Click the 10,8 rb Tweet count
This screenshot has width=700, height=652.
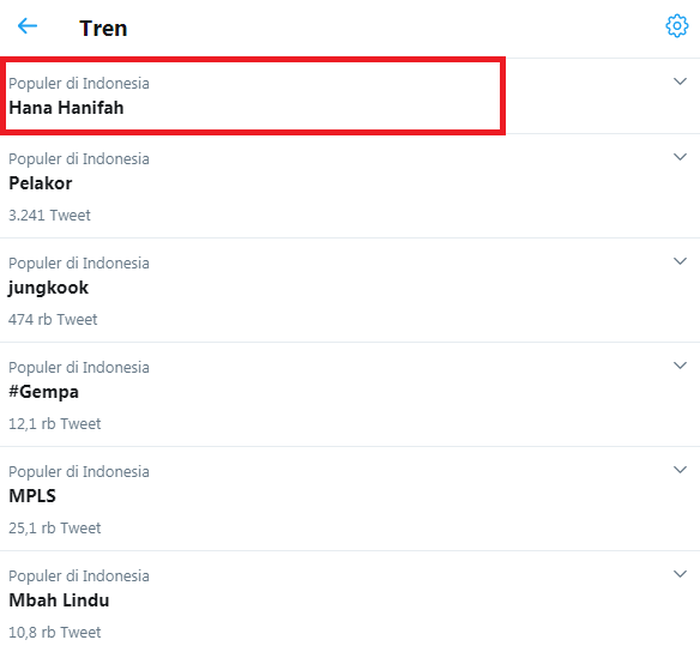[x=54, y=632]
